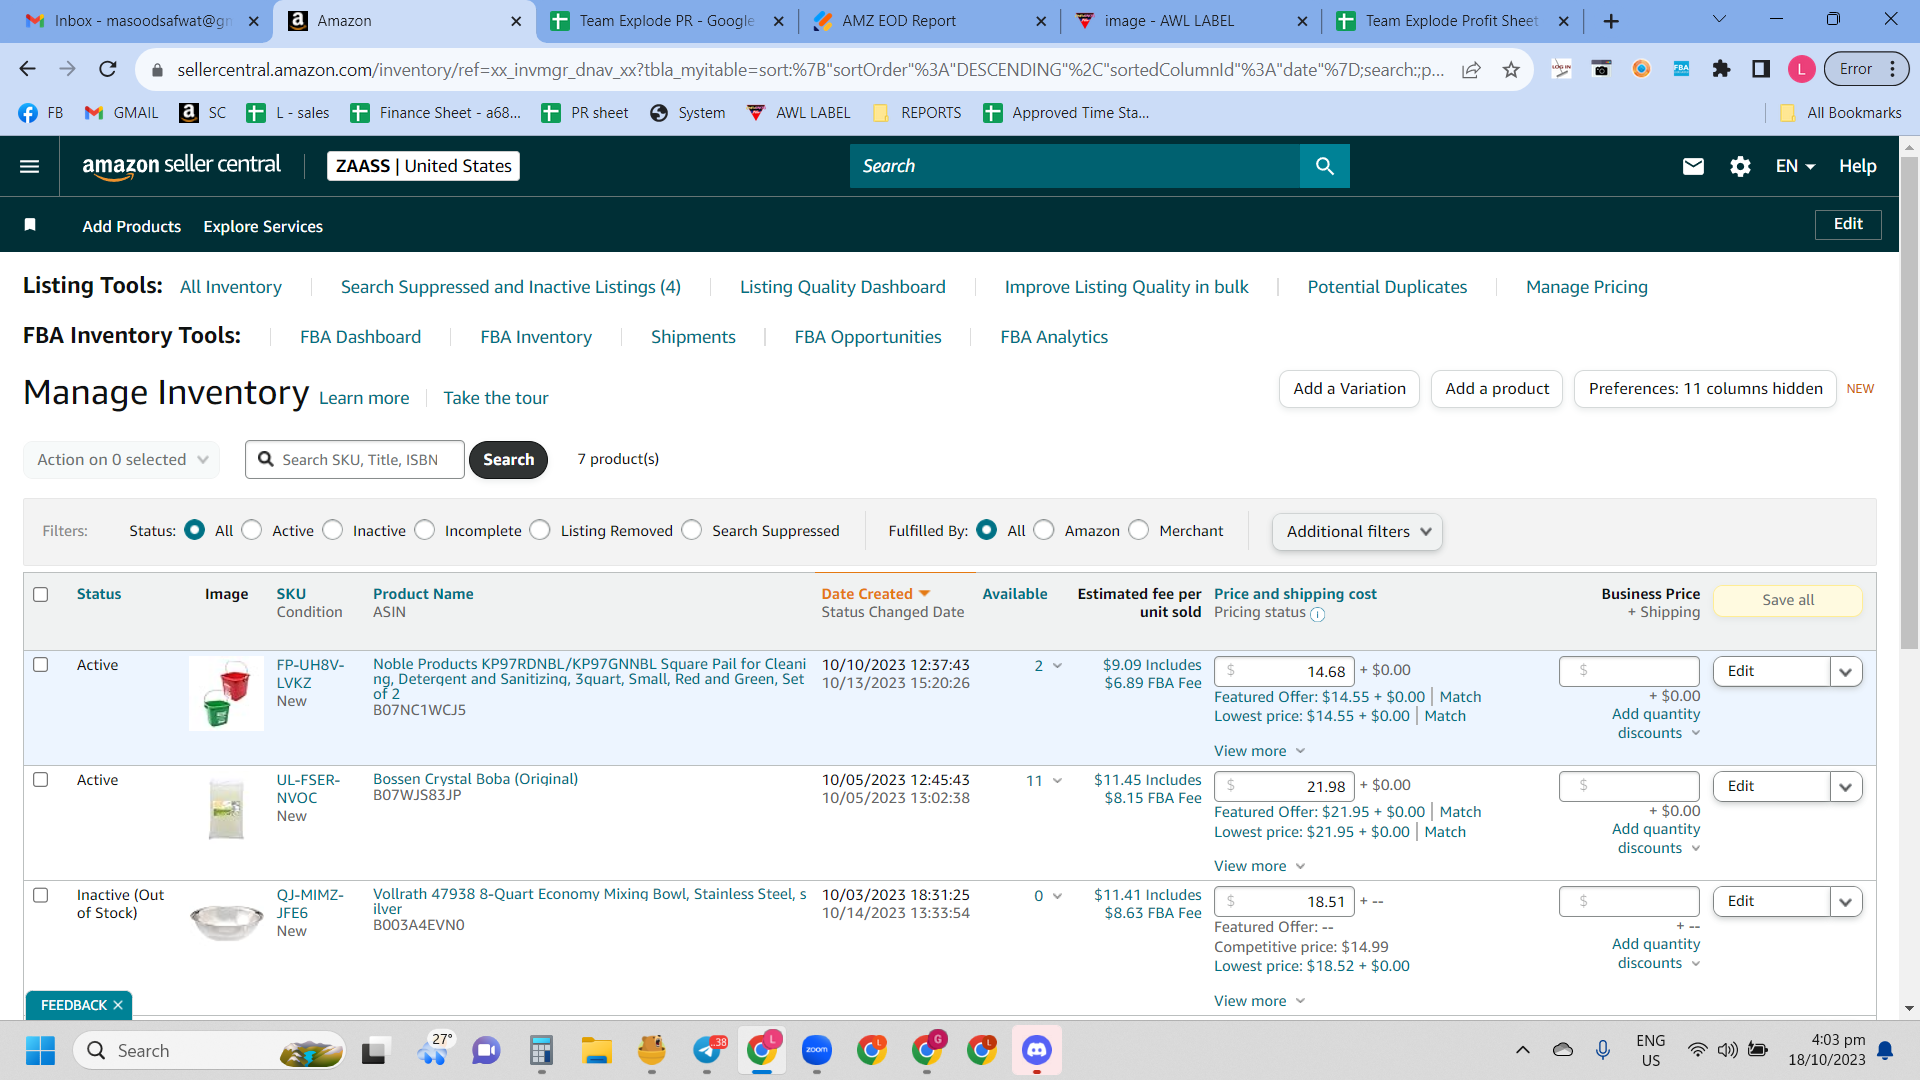Open Edit dropdown arrow for Noble Products row
This screenshot has width=1920, height=1080.
(1846, 672)
